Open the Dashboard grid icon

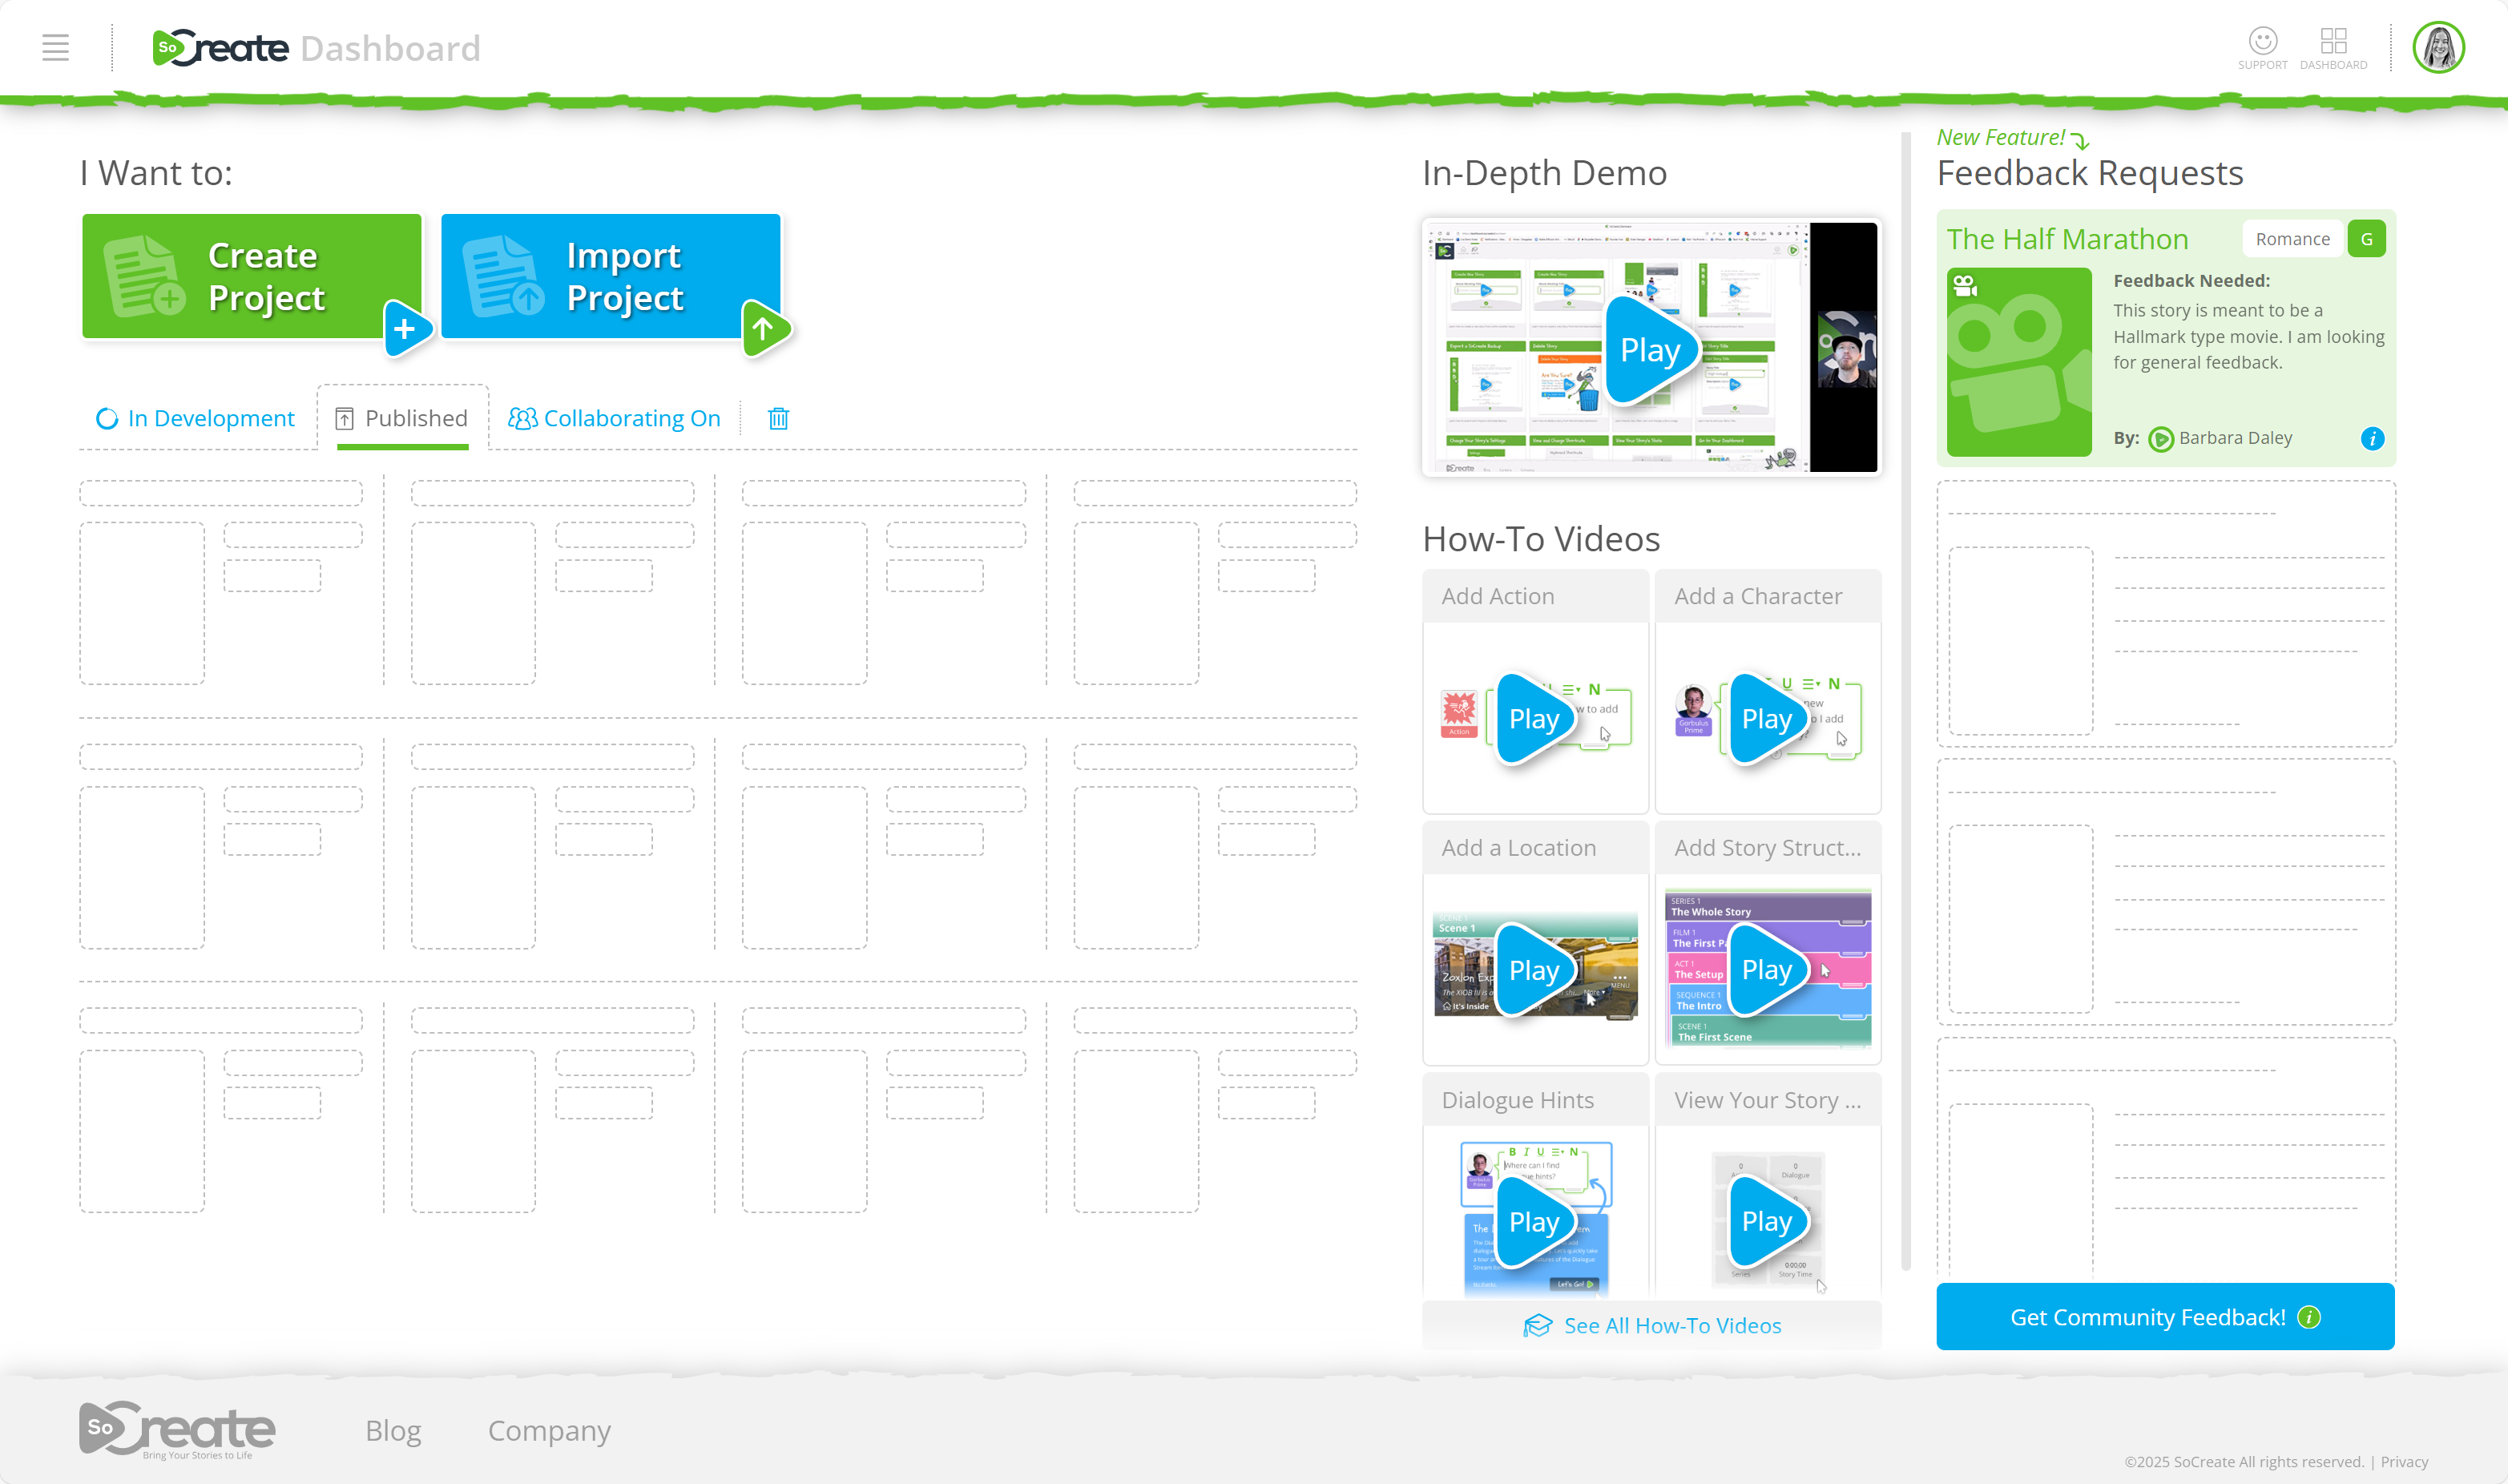pos(2333,41)
